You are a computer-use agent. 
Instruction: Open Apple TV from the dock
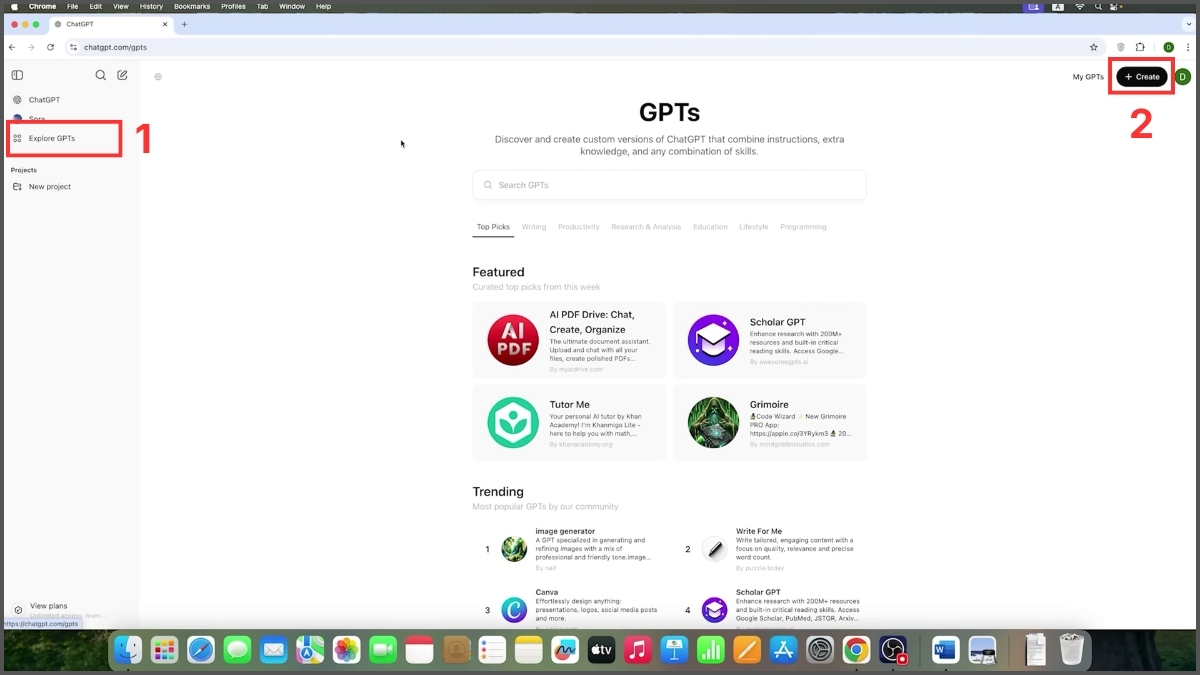[x=601, y=650]
